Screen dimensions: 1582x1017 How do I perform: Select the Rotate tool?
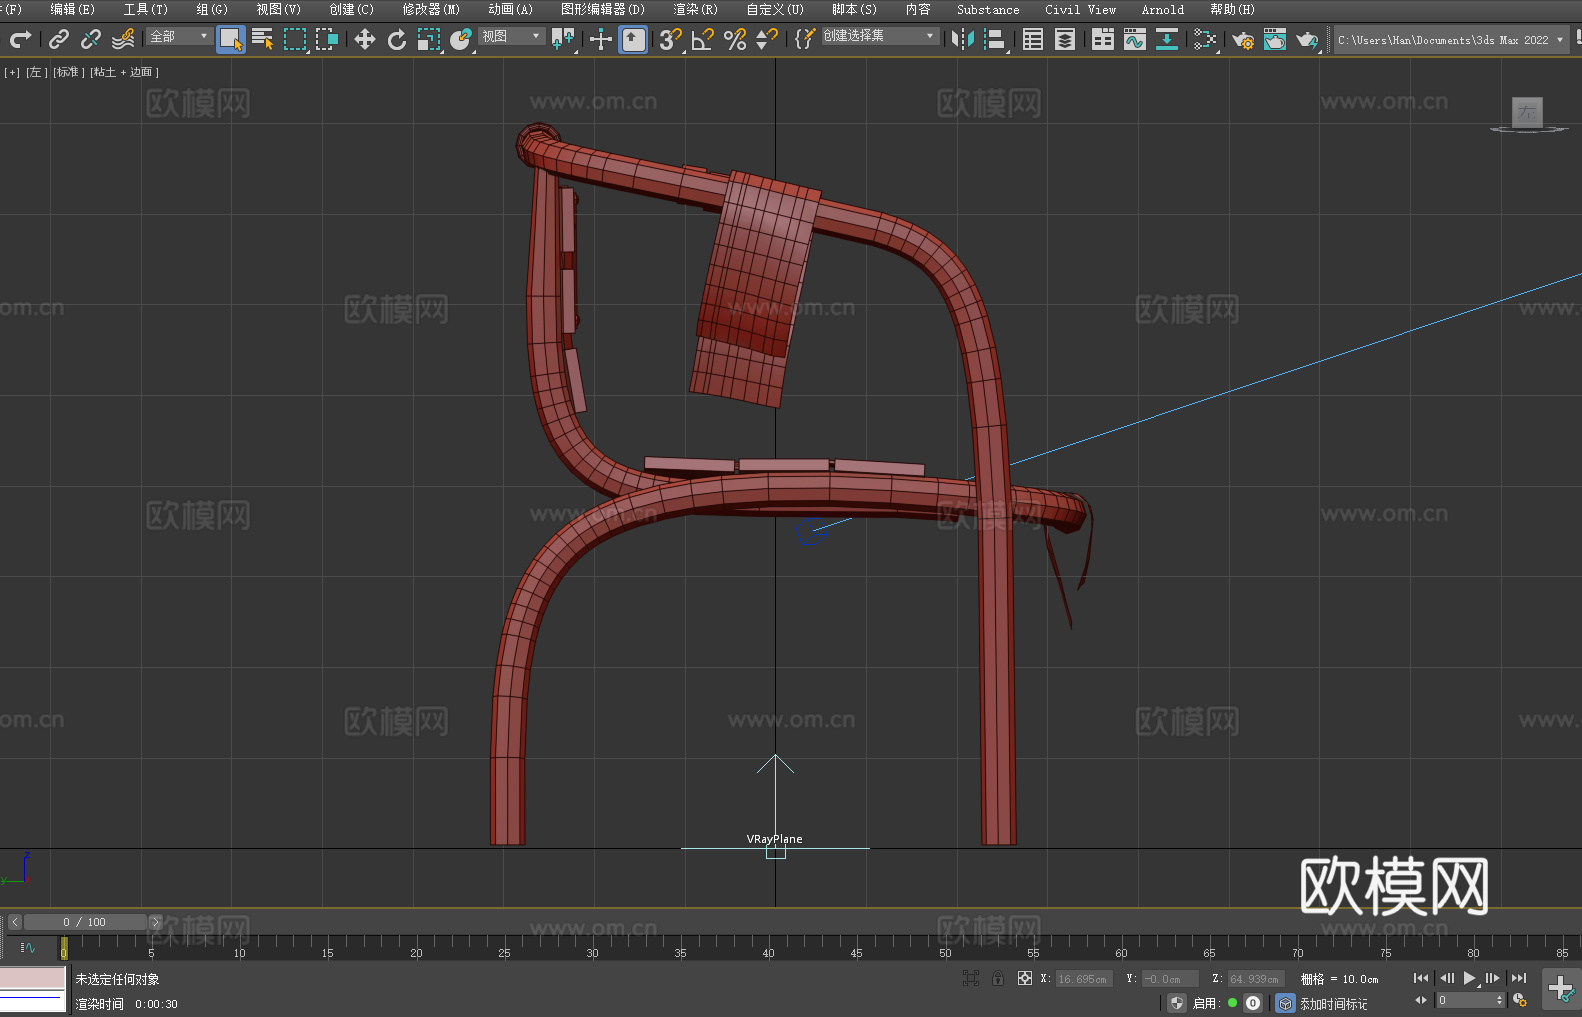397,39
